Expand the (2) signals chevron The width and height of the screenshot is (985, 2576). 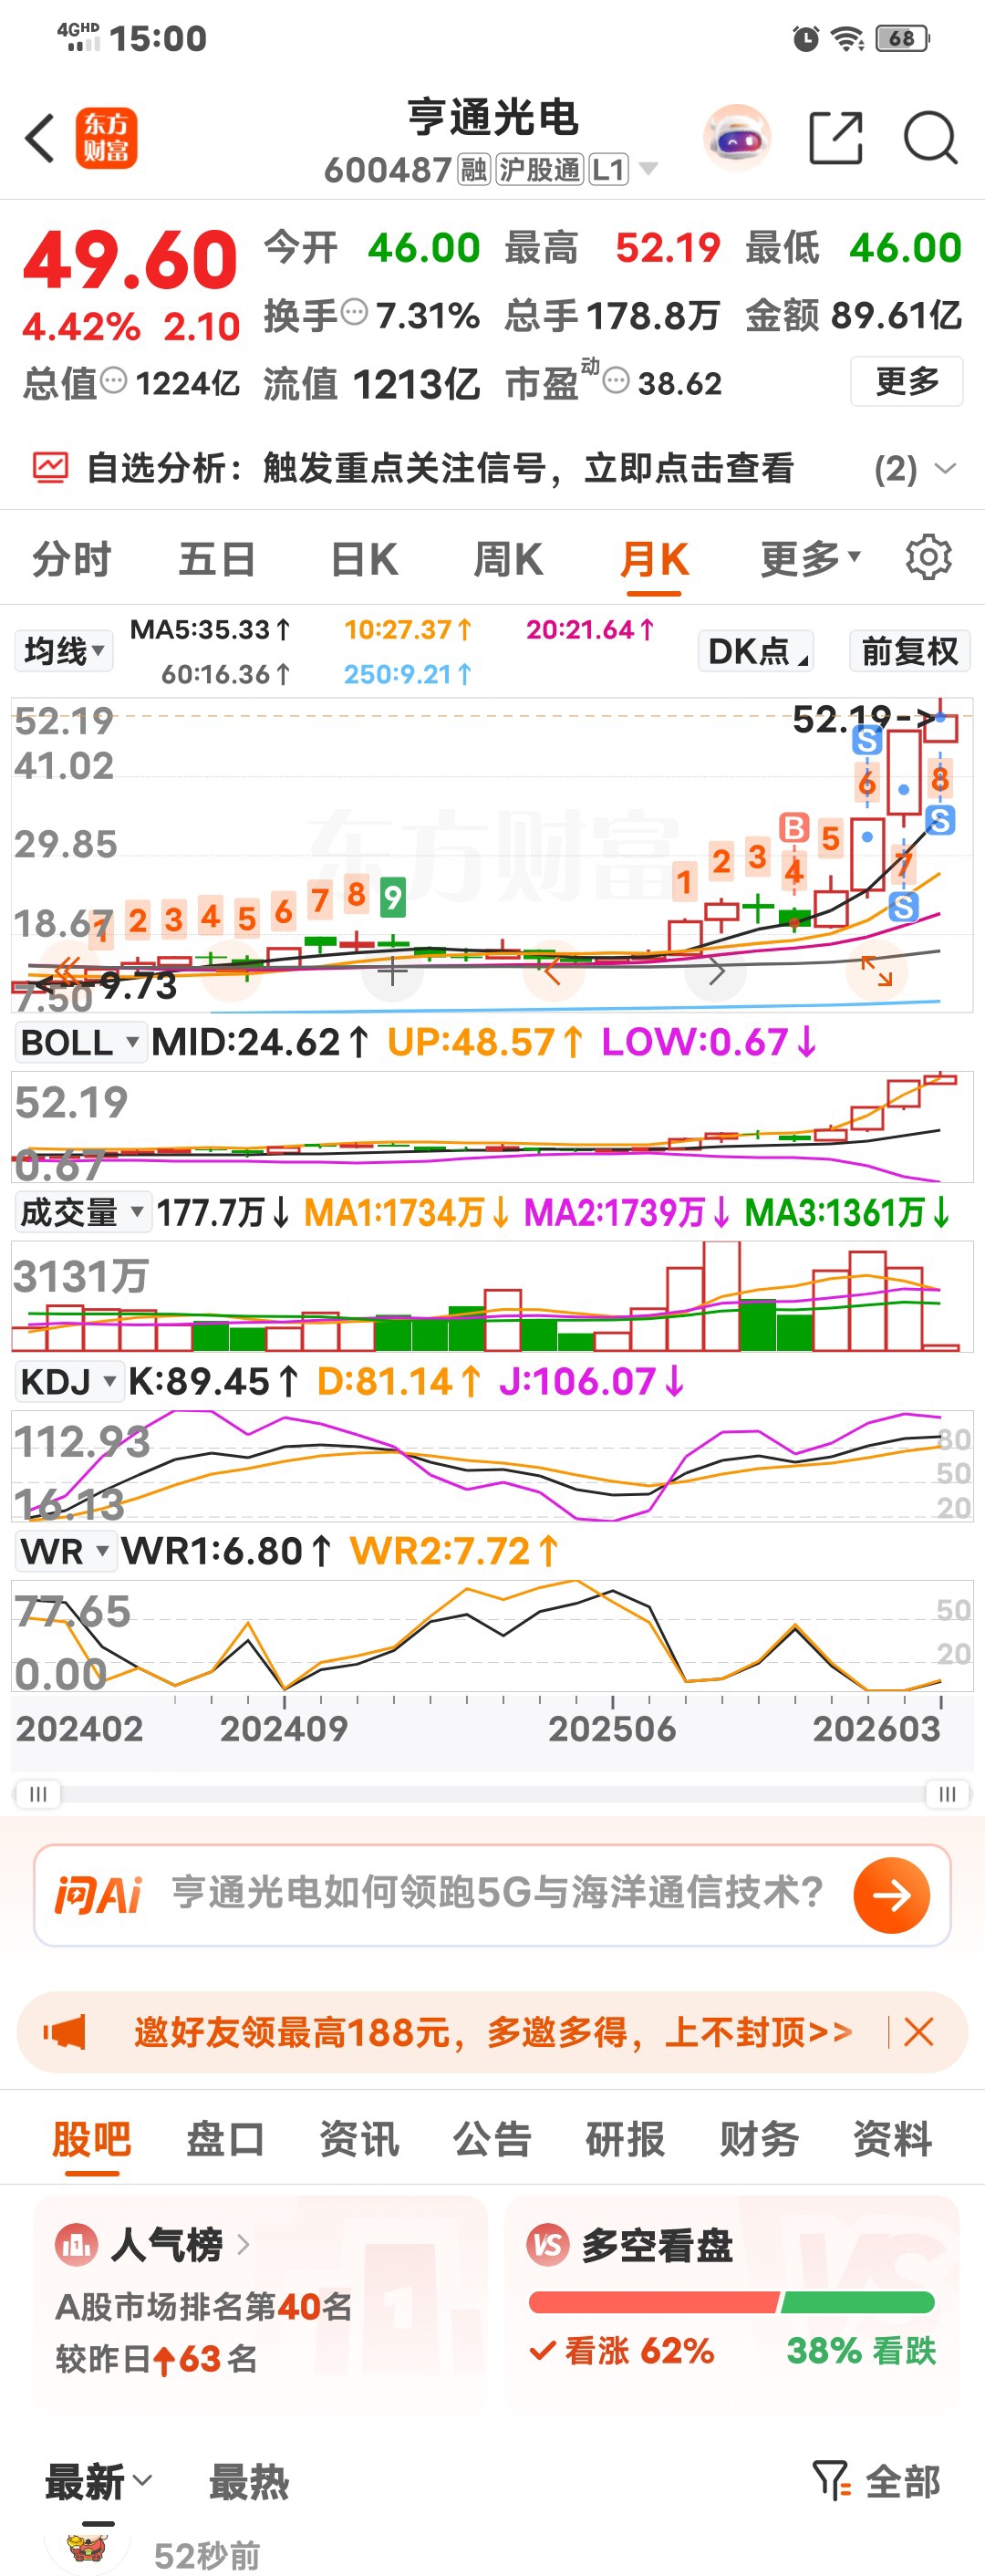[944, 468]
